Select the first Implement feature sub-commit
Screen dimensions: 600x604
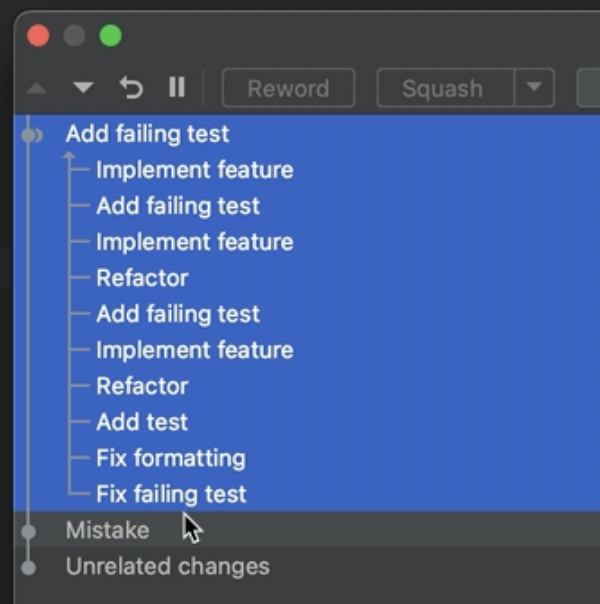point(194,170)
